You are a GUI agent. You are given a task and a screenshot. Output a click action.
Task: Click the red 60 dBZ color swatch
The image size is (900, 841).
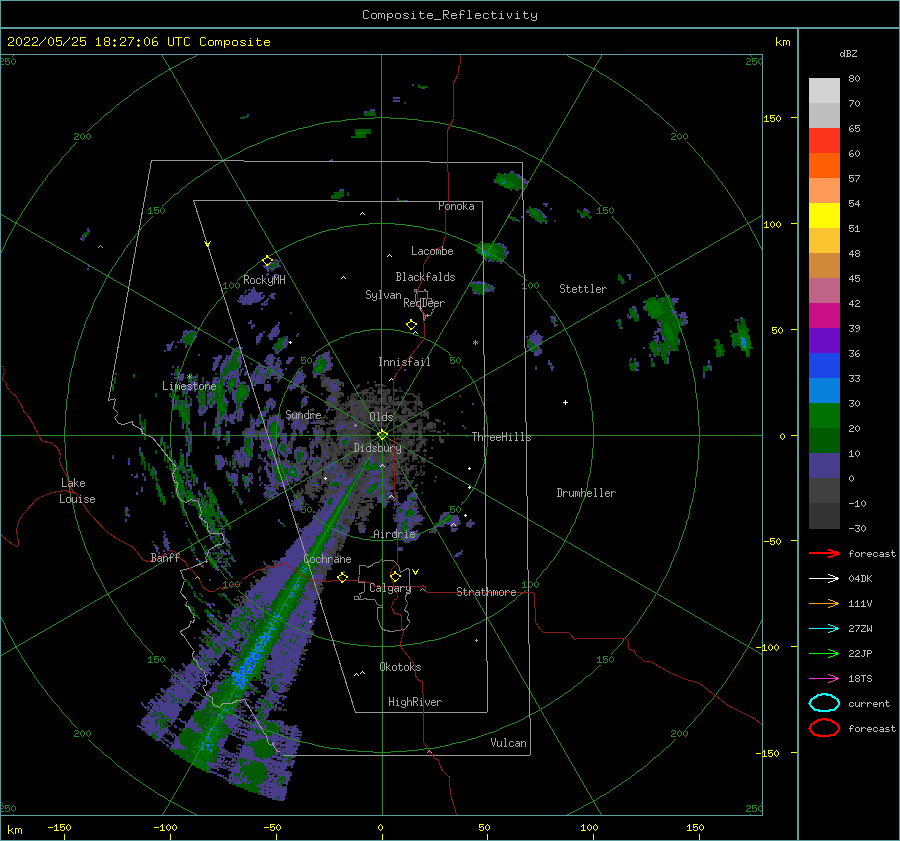tap(824, 141)
